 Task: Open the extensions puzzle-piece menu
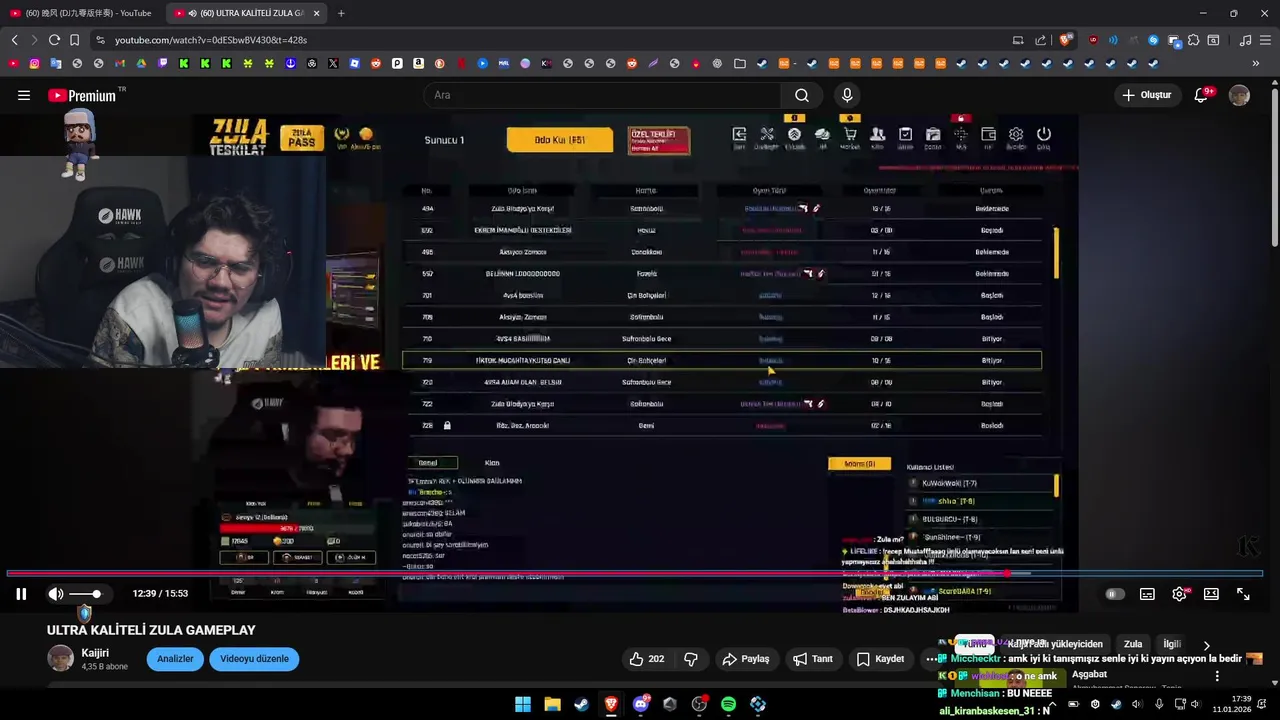[1193, 40]
